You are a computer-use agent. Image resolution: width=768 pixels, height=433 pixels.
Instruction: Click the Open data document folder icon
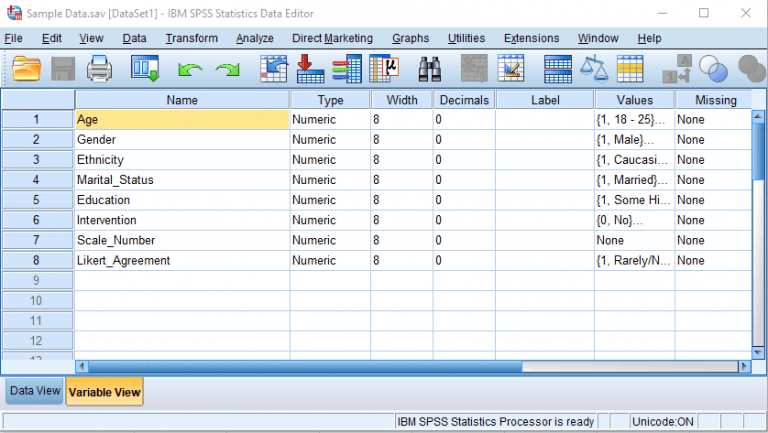click(27, 68)
